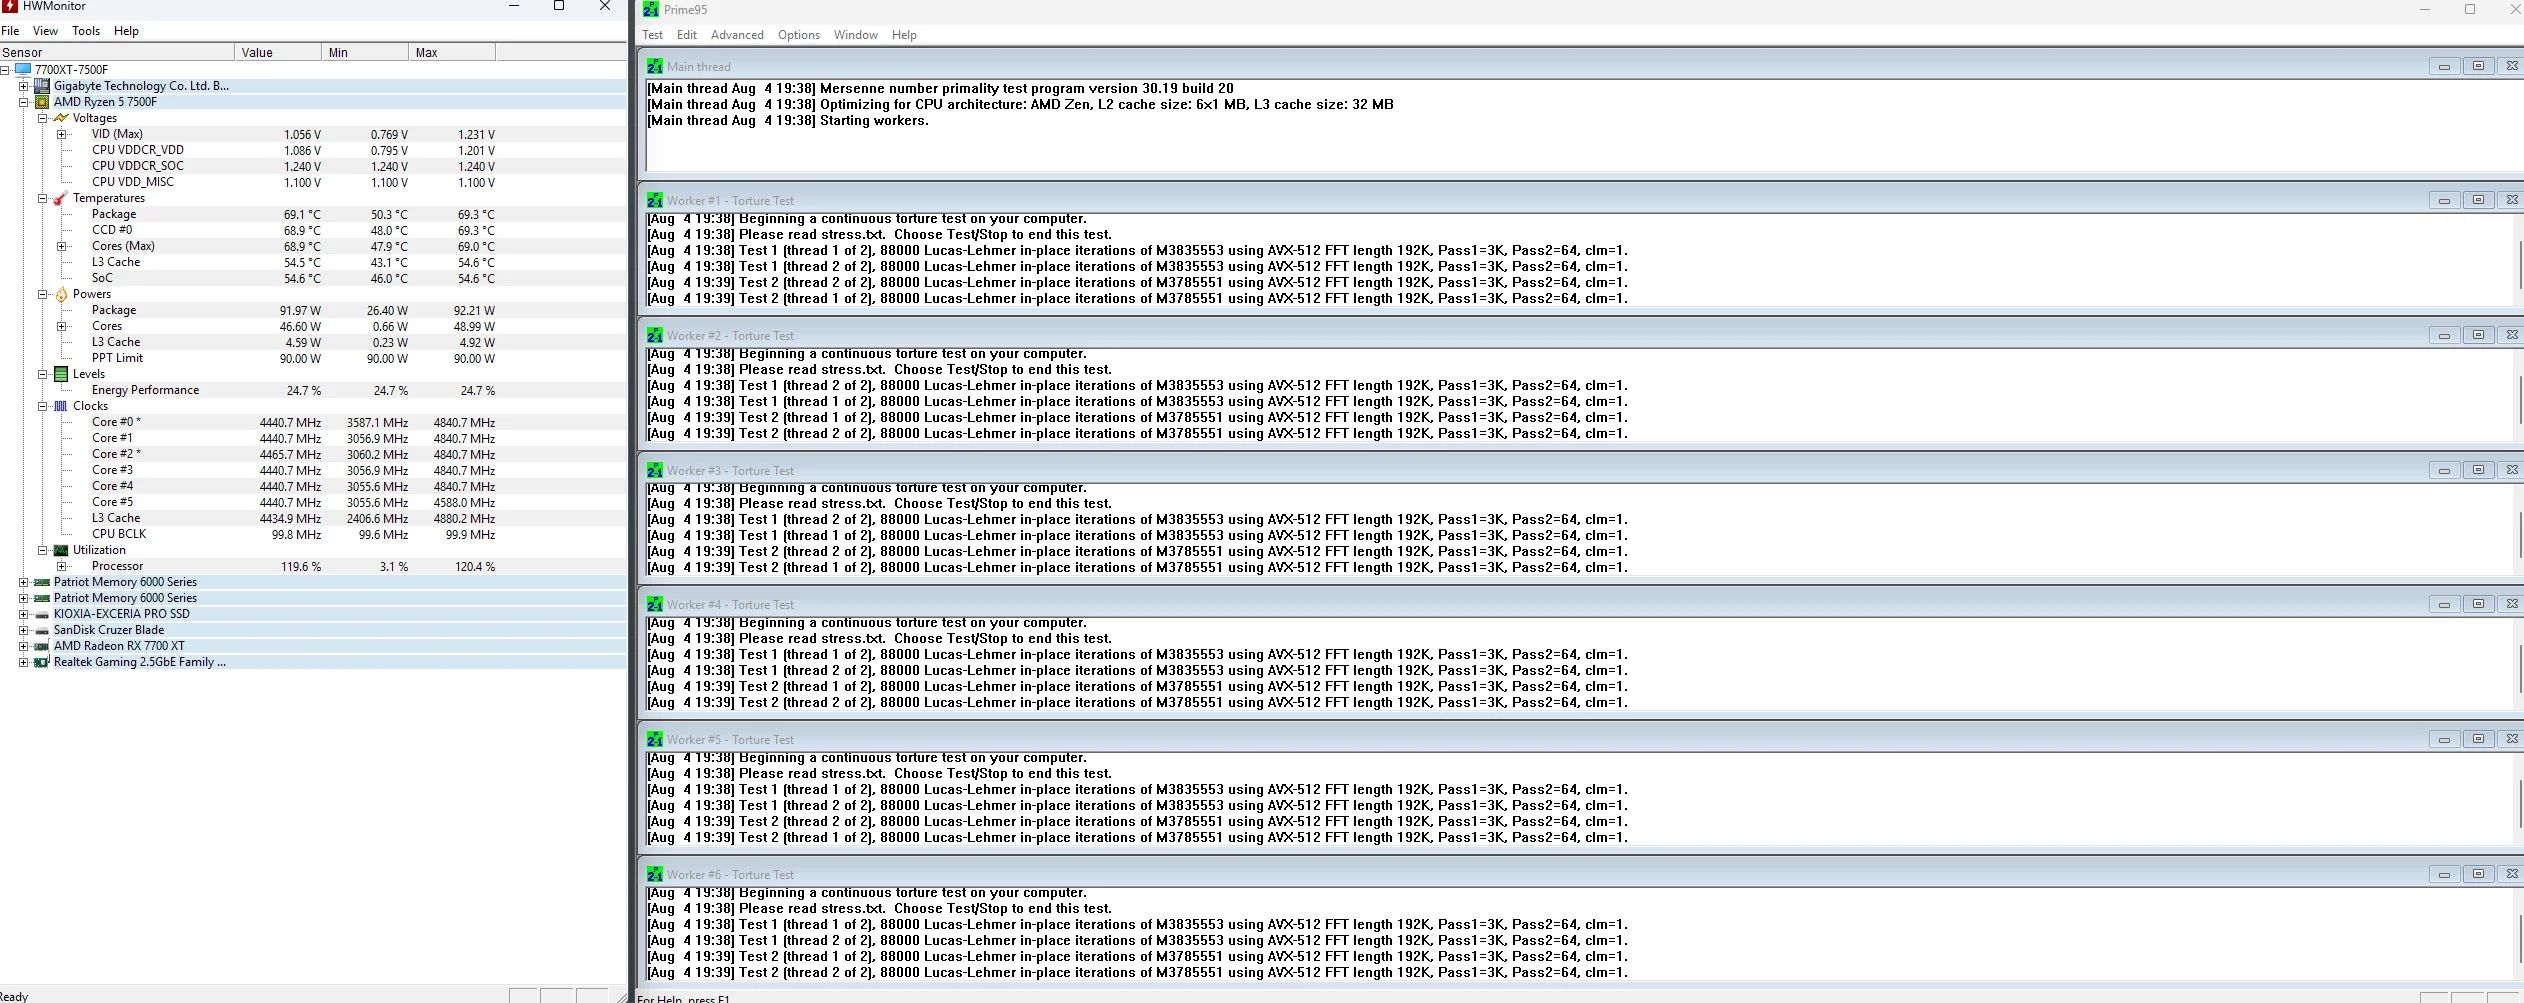Image resolution: width=2524 pixels, height=1003 pixels.
Task: Select the CCD #0 temperature row
Action: (x=313, y=230)
